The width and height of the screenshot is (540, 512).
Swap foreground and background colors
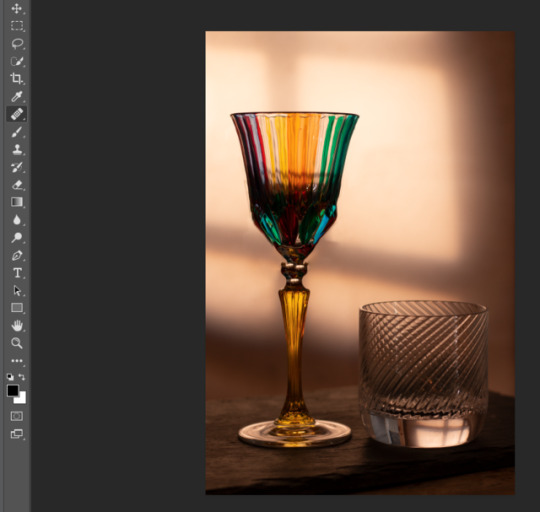22,377
